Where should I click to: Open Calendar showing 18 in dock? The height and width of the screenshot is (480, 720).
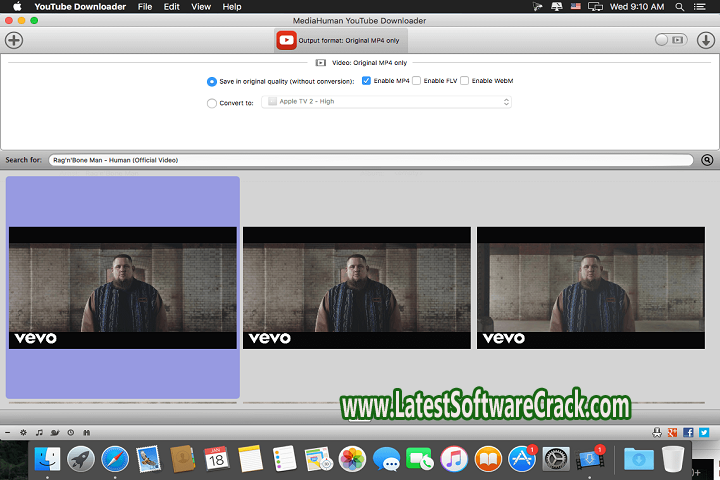tap(216, 458)
